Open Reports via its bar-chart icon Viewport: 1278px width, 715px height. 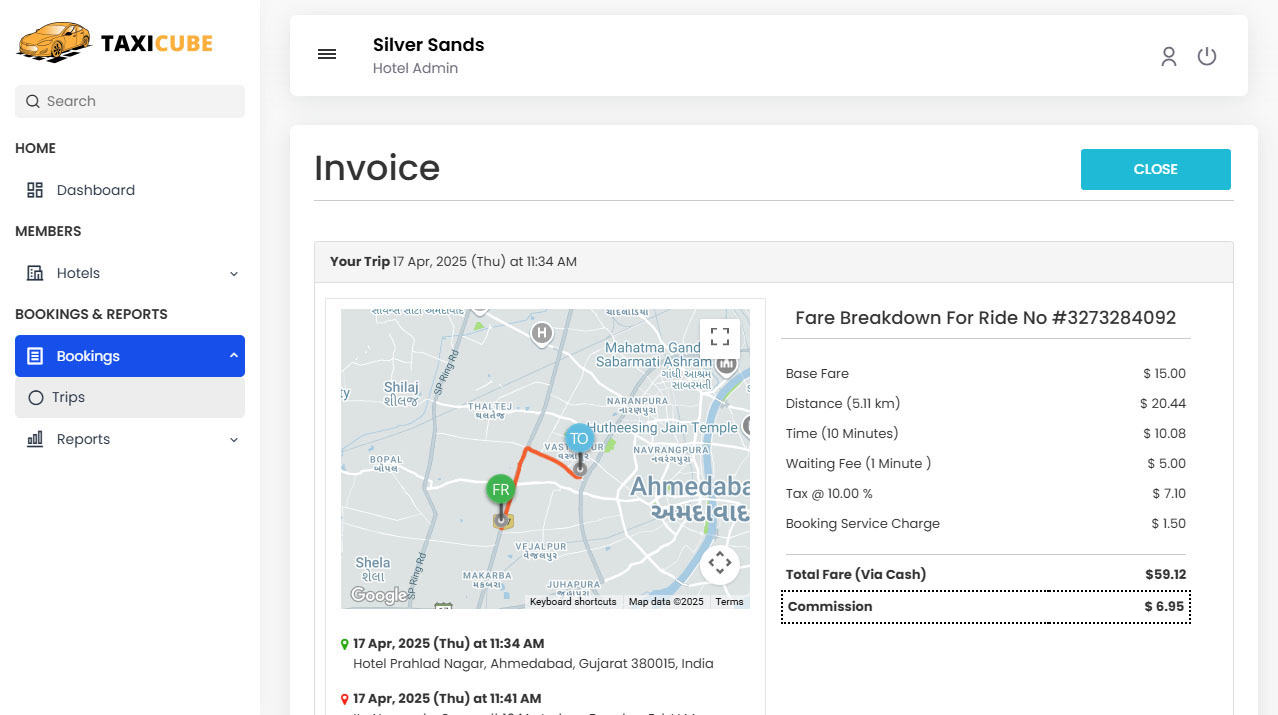(x=37, y=439)
